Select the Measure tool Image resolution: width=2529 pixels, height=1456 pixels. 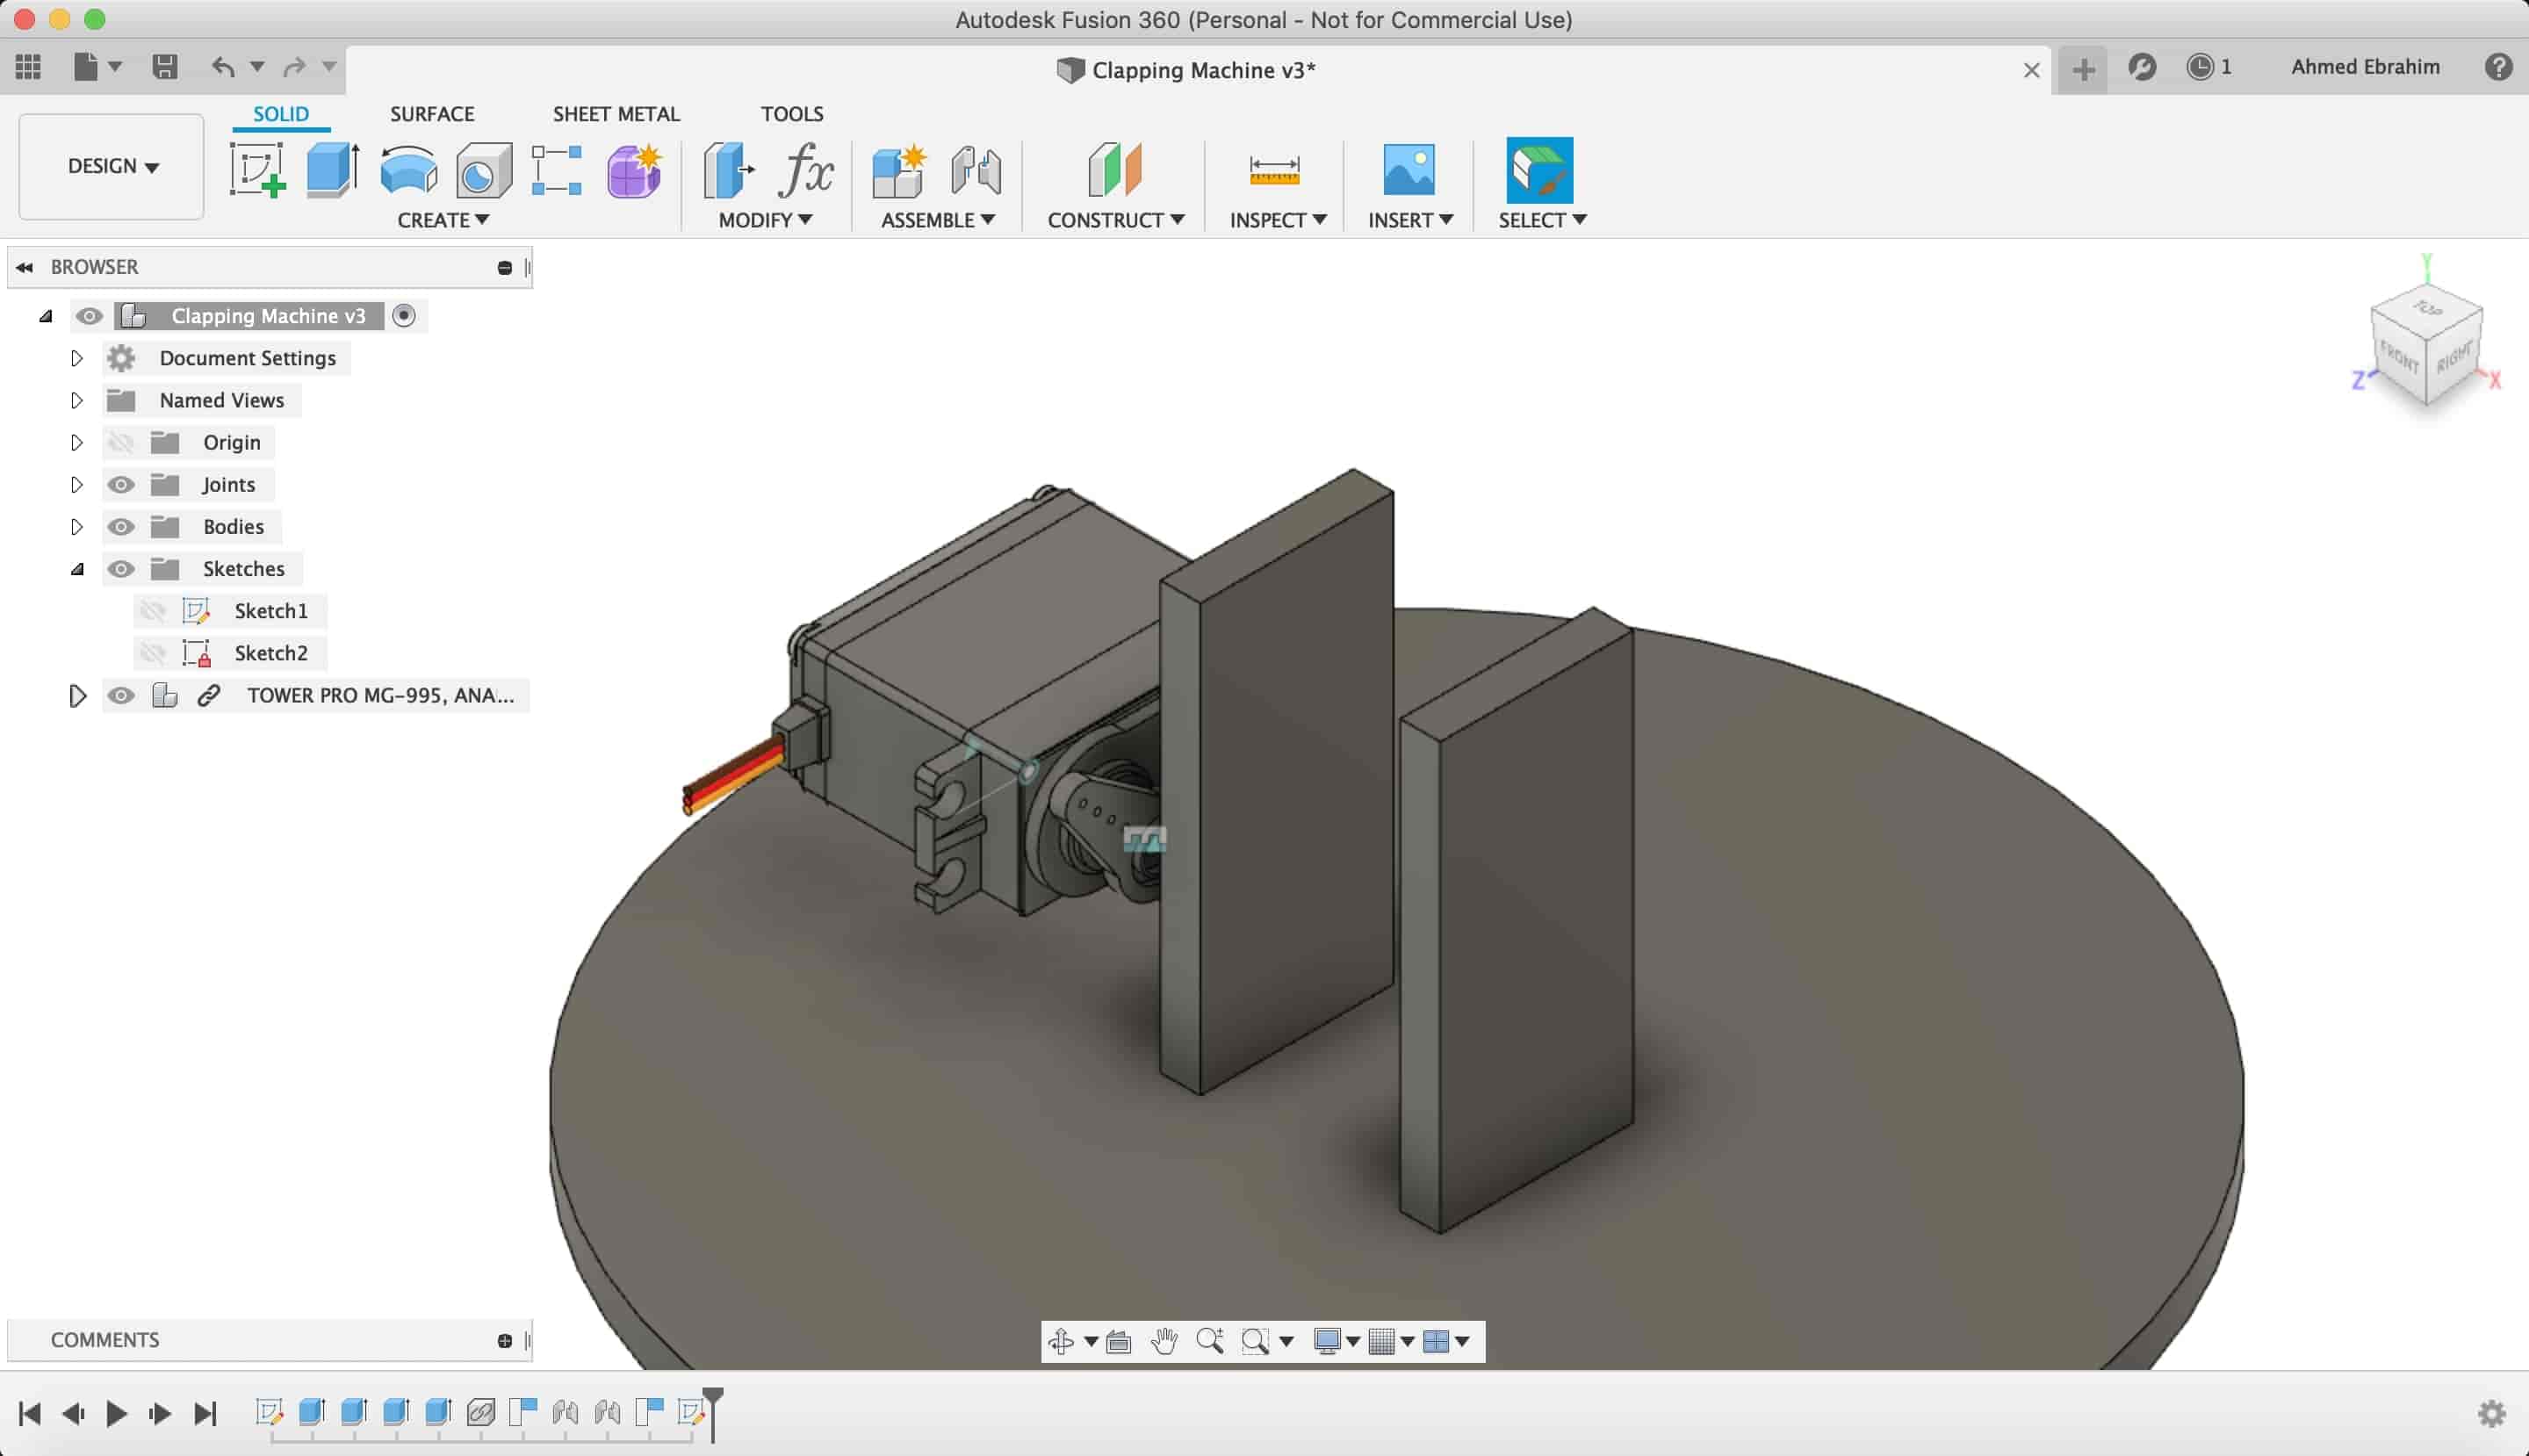pos(1275,170)
